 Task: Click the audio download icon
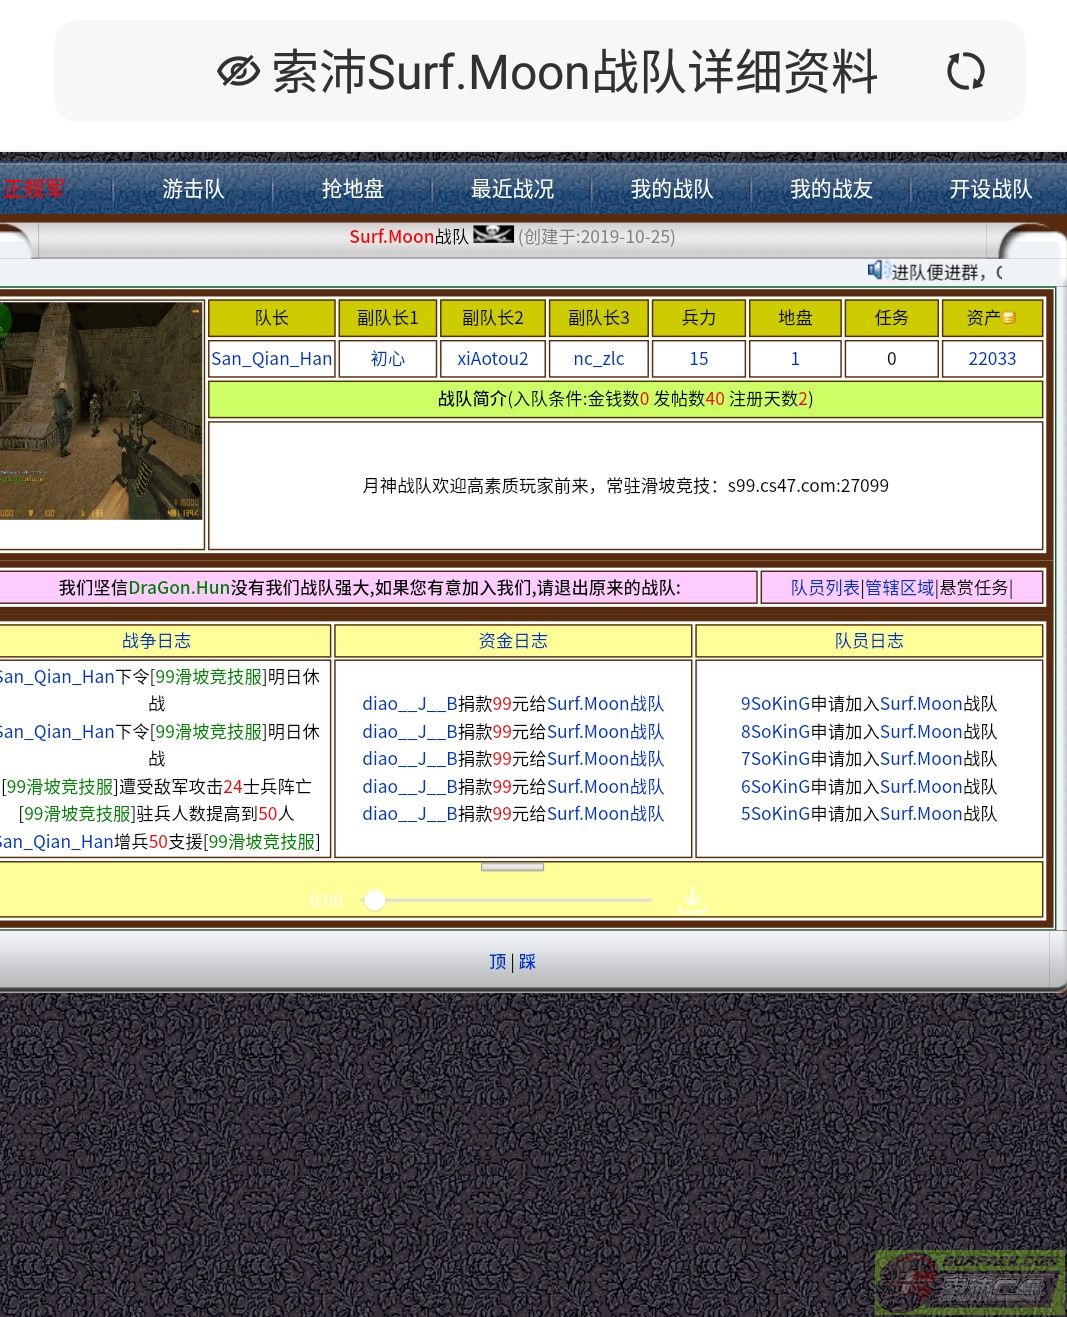pos(692,901)
